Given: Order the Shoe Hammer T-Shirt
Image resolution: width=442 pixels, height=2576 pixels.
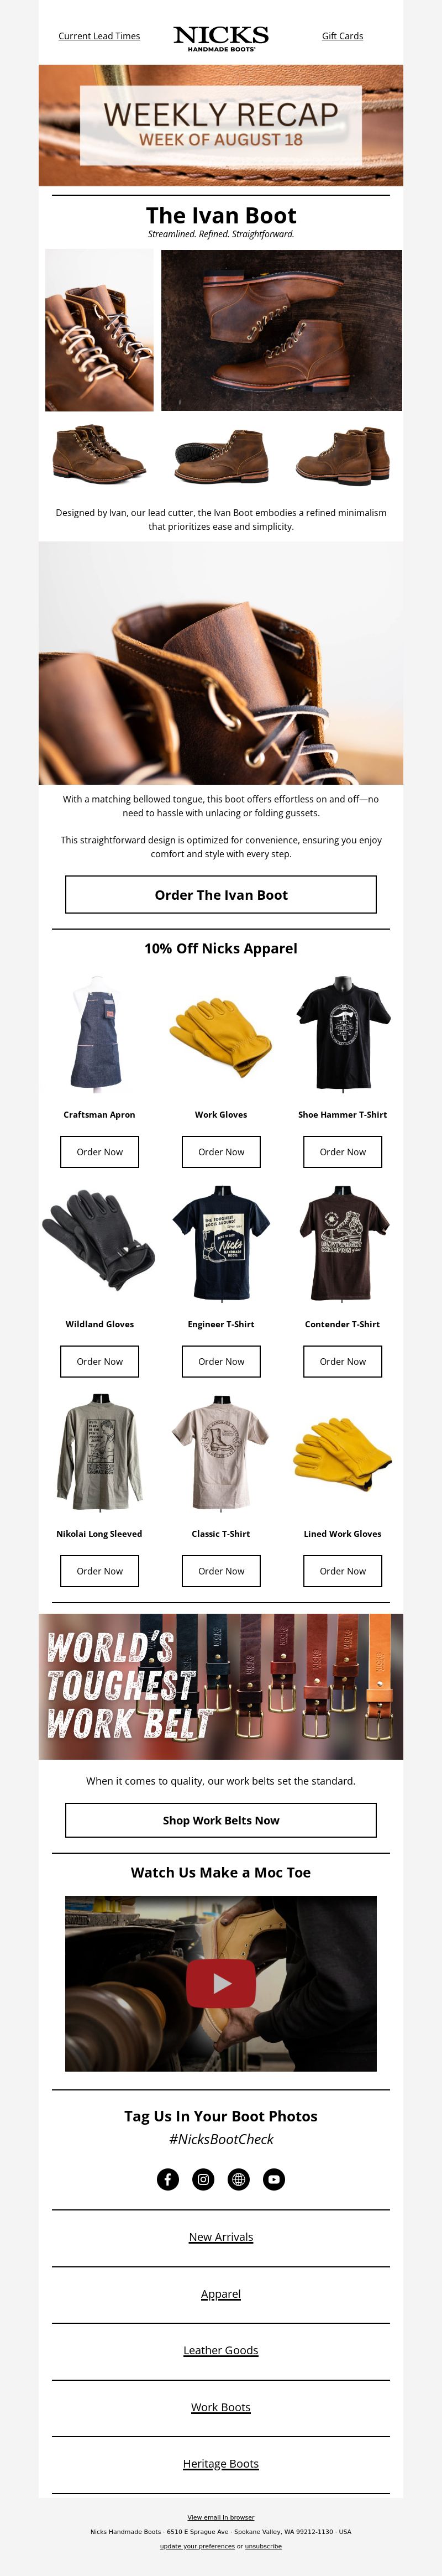Looking at the screenshot, I should click(342, 1152).
